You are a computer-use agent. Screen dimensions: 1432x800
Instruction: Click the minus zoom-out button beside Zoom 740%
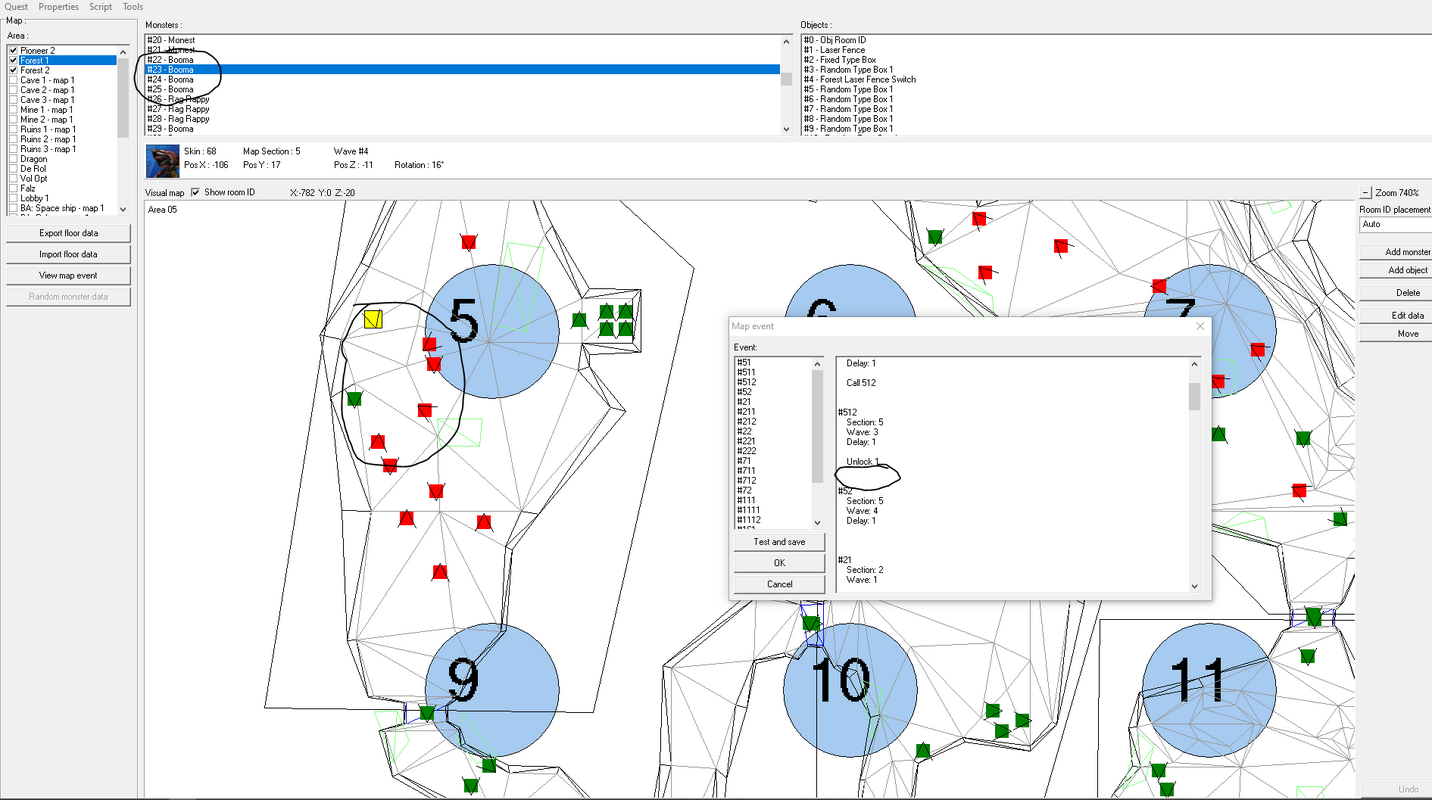1366,192
